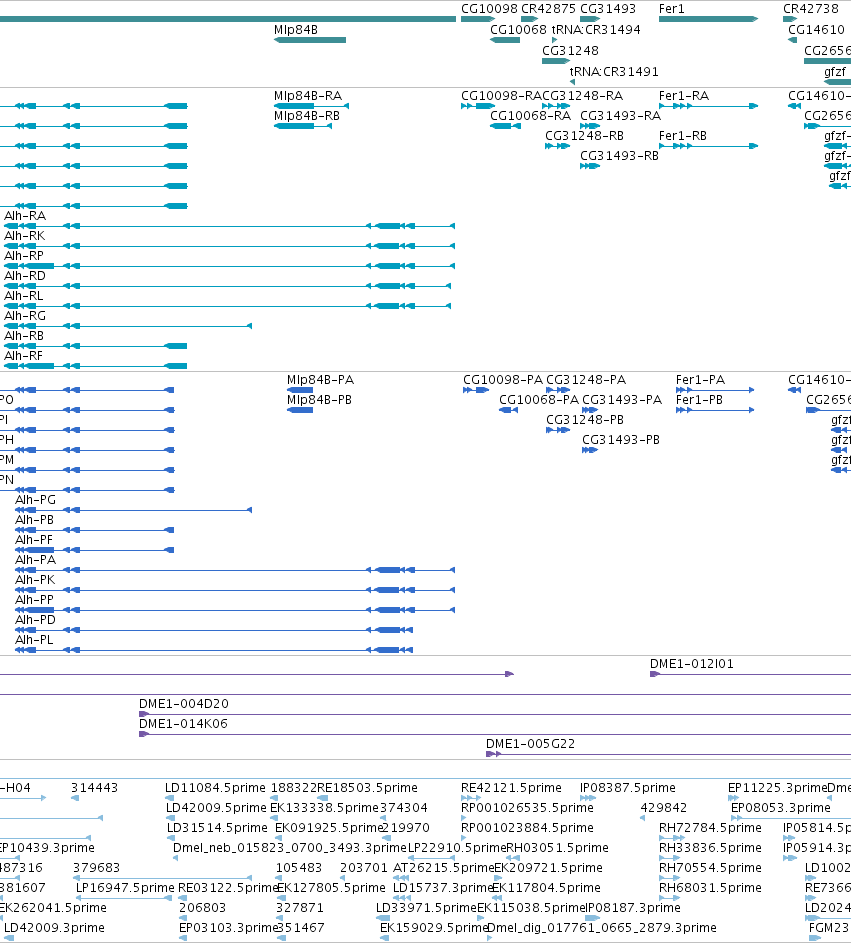Click Fer1-PB protein label
The image size is (851, 943).
point(699,400)
